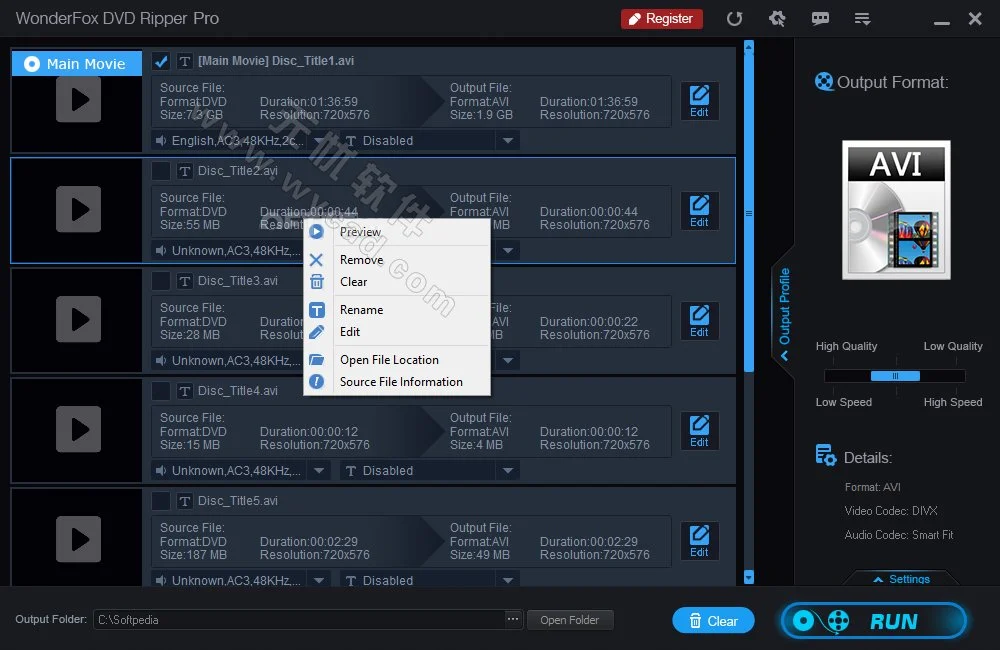Enable the checkbox for Disc_Title4.avi
The width and height of the screenshot is (1000, 650).
point(161,390)
